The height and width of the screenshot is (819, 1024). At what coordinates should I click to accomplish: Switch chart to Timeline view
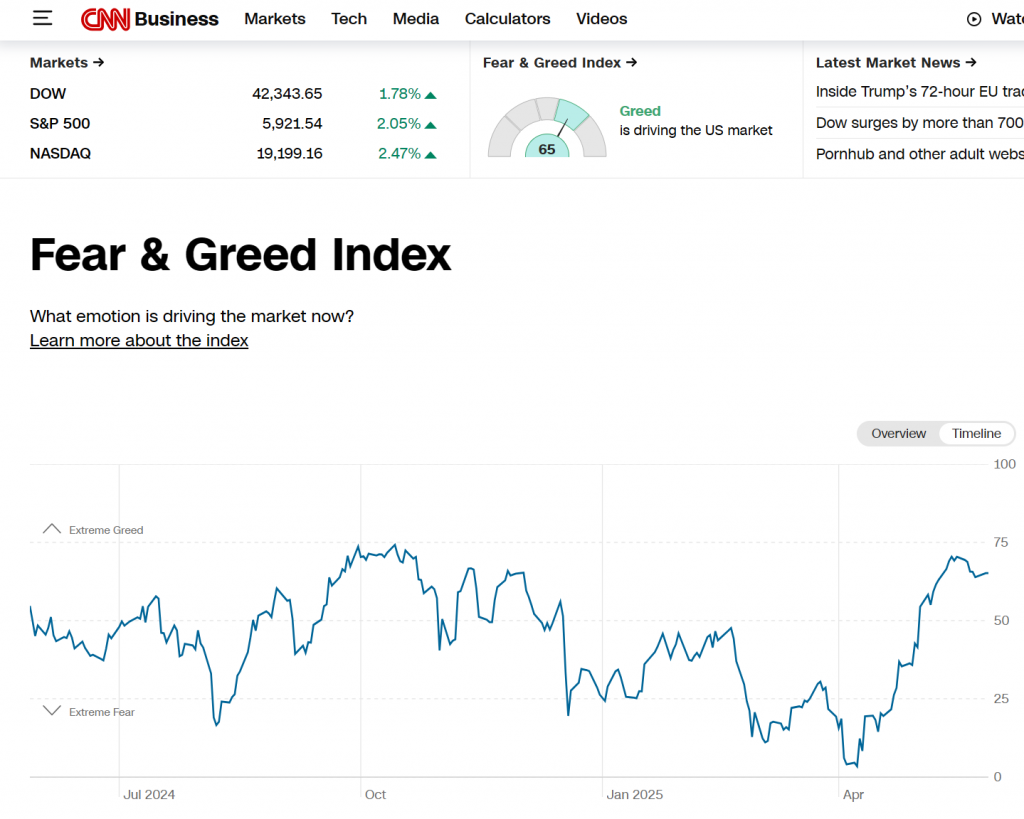[976, 433]
